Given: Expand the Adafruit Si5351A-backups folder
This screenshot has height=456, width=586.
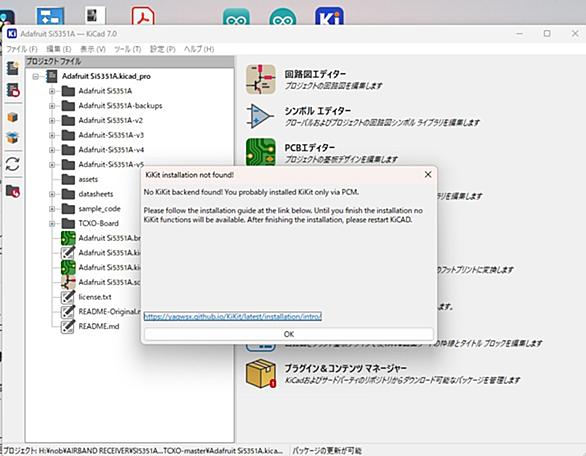Looking at the screenshot, I should [52, 106].
